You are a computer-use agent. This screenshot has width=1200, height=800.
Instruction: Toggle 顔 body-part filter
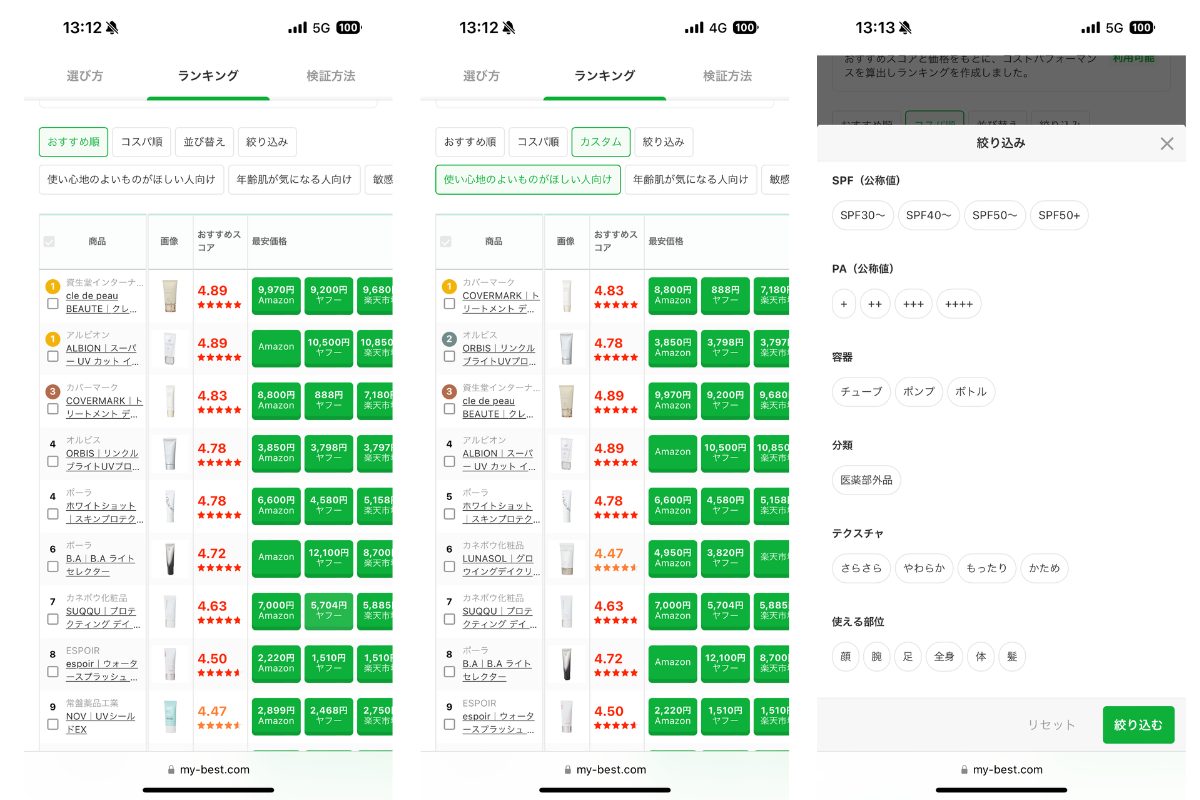[845, 657]
